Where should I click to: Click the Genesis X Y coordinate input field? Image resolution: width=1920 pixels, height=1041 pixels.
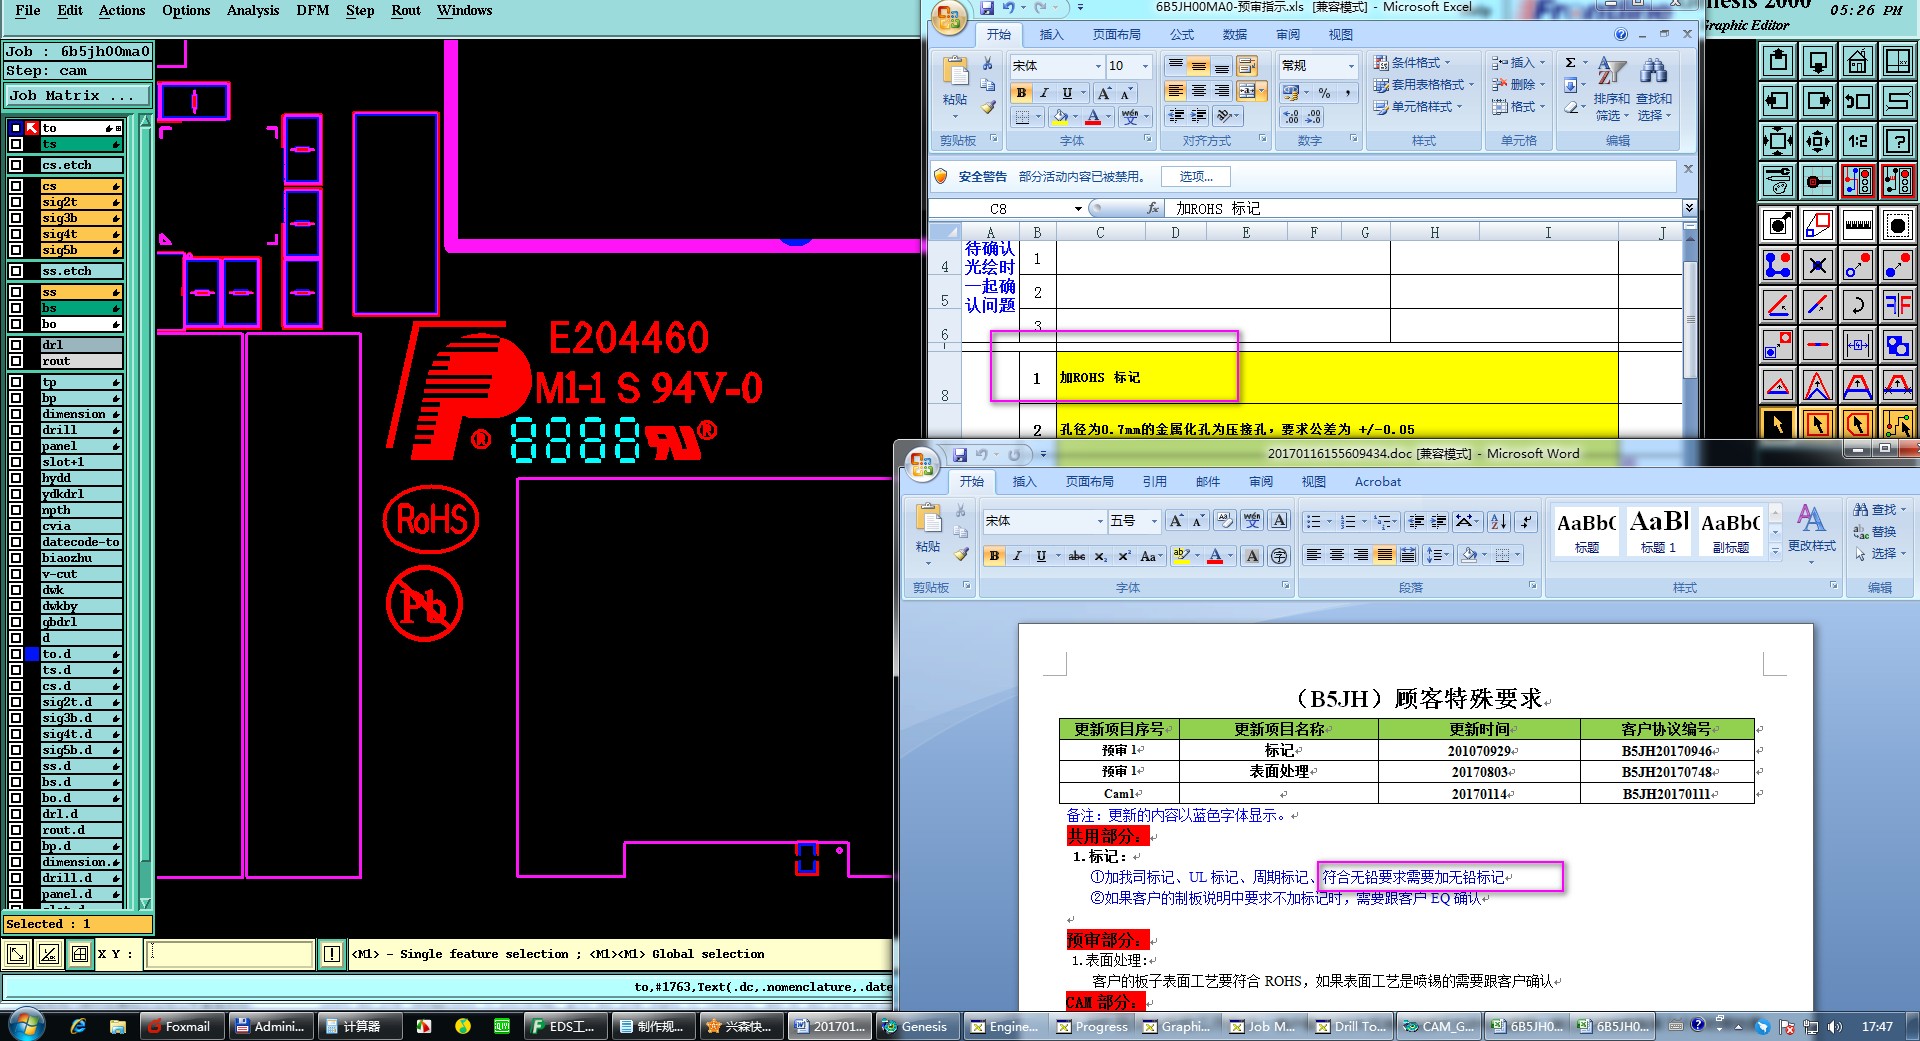click(229, 954)
